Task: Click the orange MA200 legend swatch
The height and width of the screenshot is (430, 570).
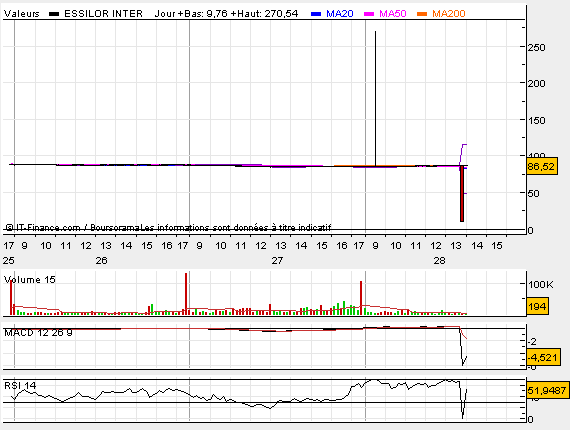Action: (422, 14)
